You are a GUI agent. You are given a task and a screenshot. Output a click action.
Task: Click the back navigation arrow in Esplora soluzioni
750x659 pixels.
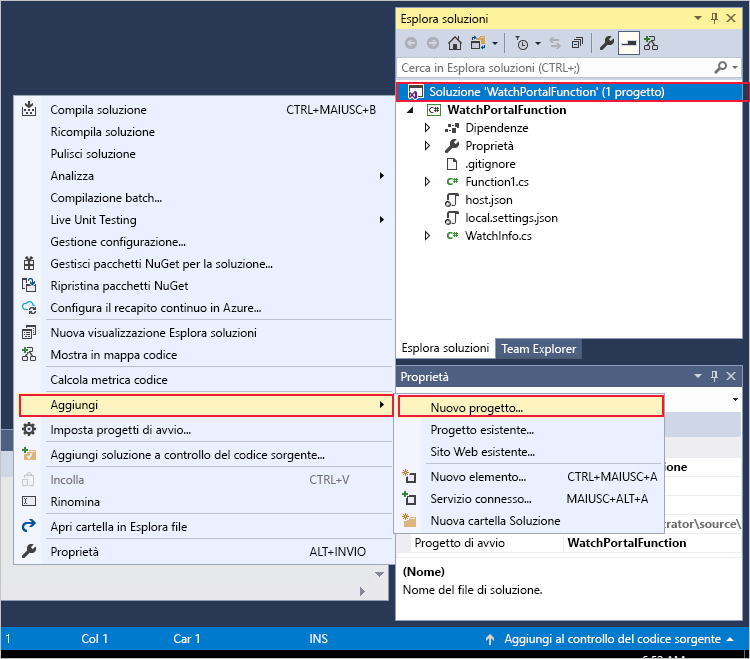point(411,44)
